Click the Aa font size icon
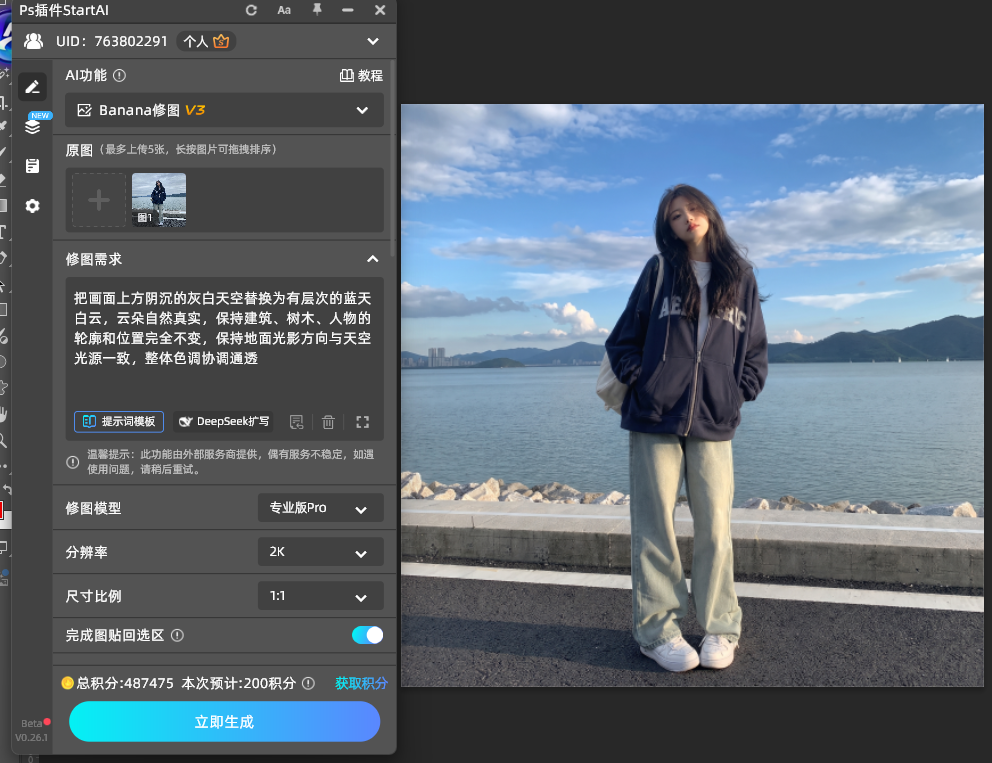Image resolution: width=992 pixels, height=763 pixels. coord(284,10)
